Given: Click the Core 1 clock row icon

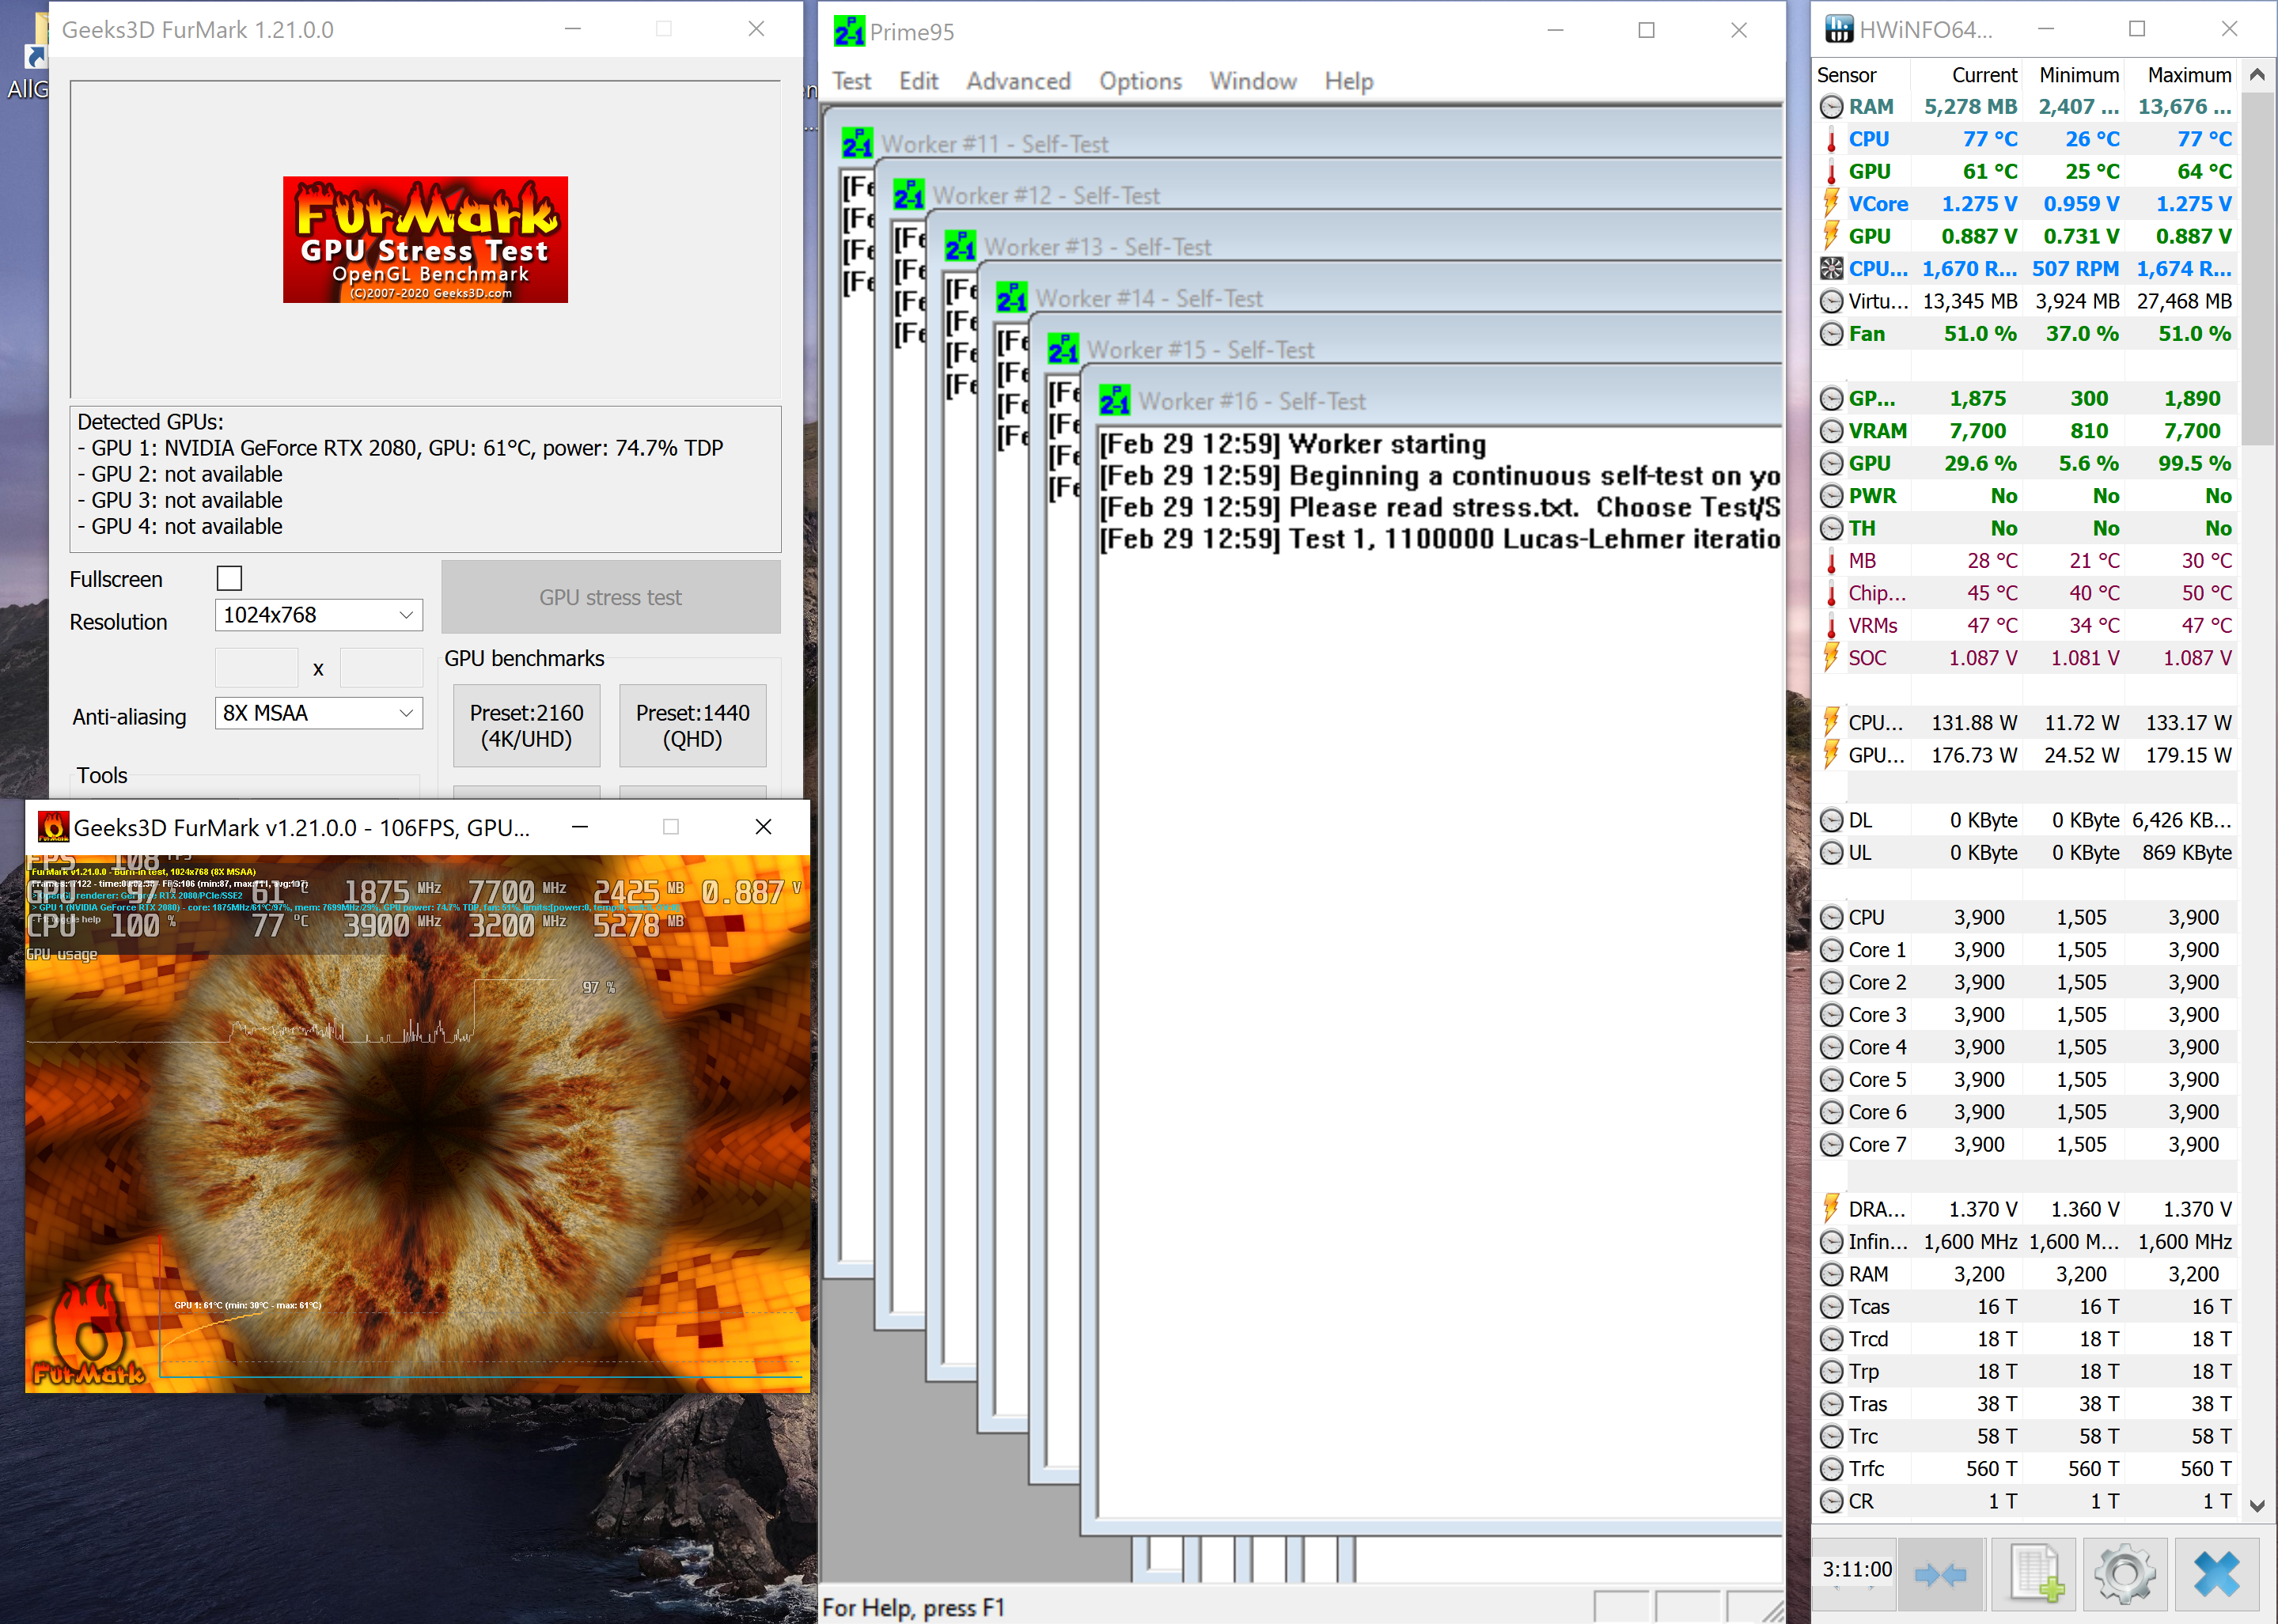Looking at the screenshot, I should click(1831, 950).
